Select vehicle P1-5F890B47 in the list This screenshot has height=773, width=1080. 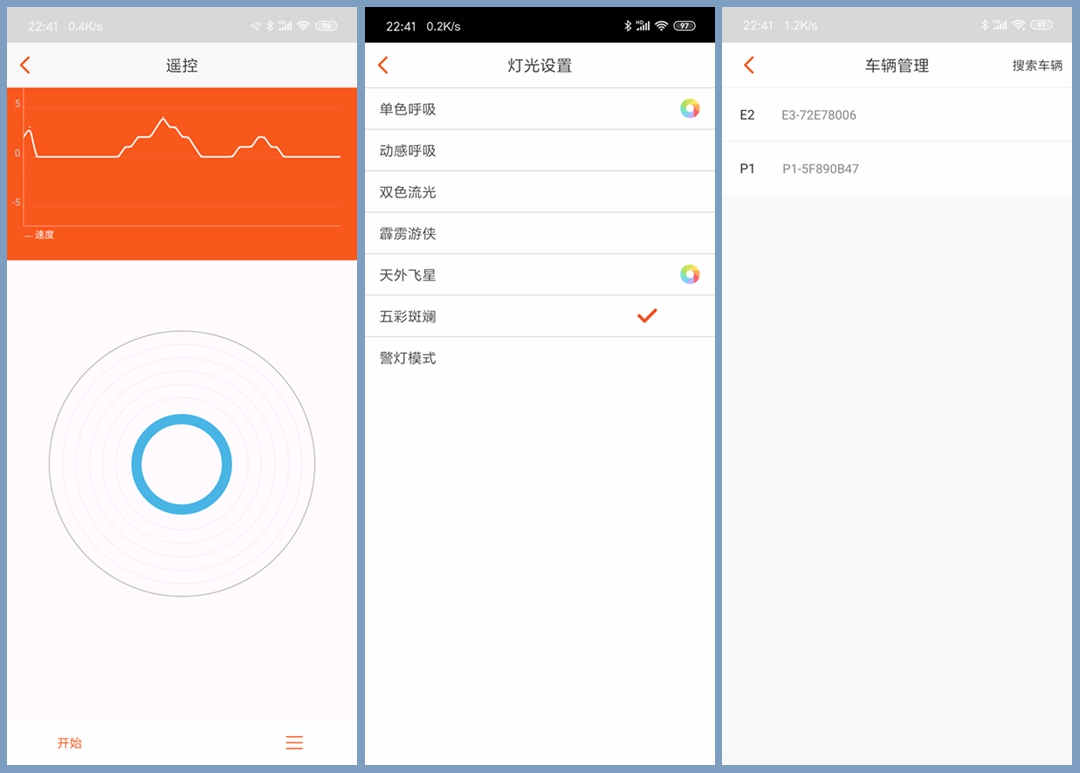852,168
